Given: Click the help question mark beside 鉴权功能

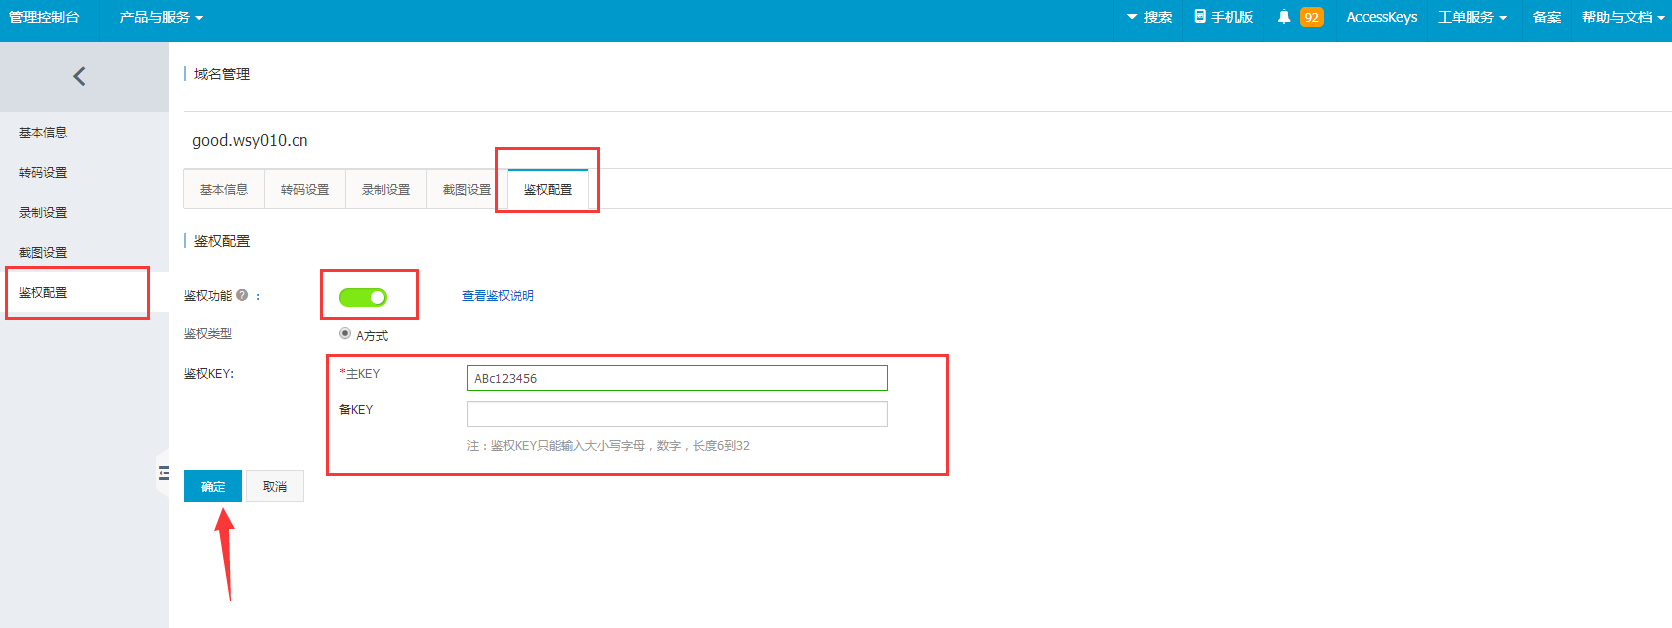Looking at the screenshot, I should 242,295.
